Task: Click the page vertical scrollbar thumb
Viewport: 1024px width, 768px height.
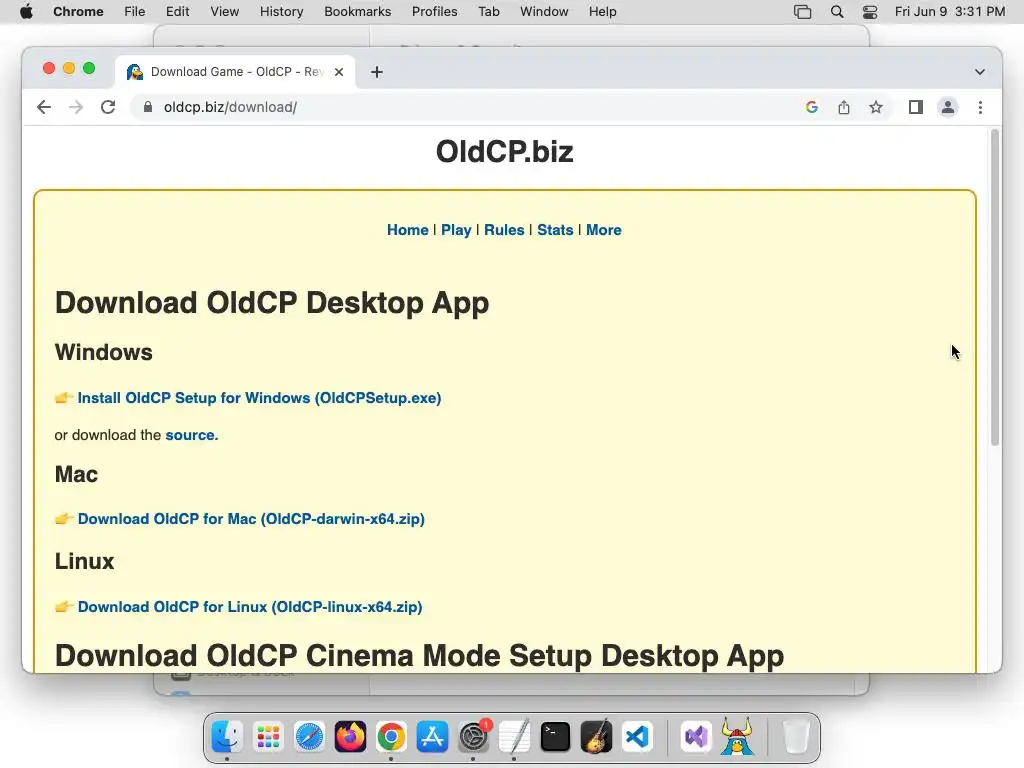Action: click(x=995, y=287)
